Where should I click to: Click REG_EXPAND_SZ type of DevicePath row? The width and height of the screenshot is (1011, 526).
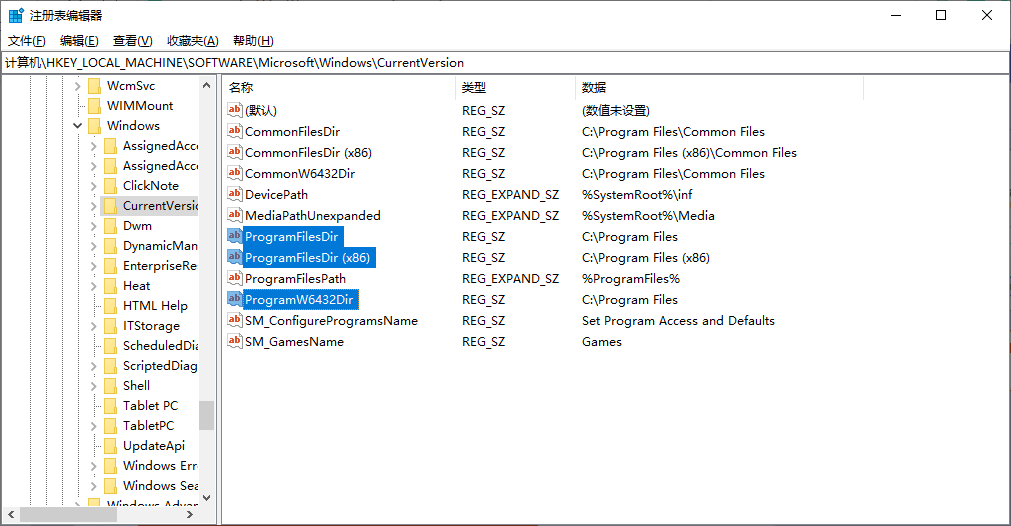coord(510,195)
